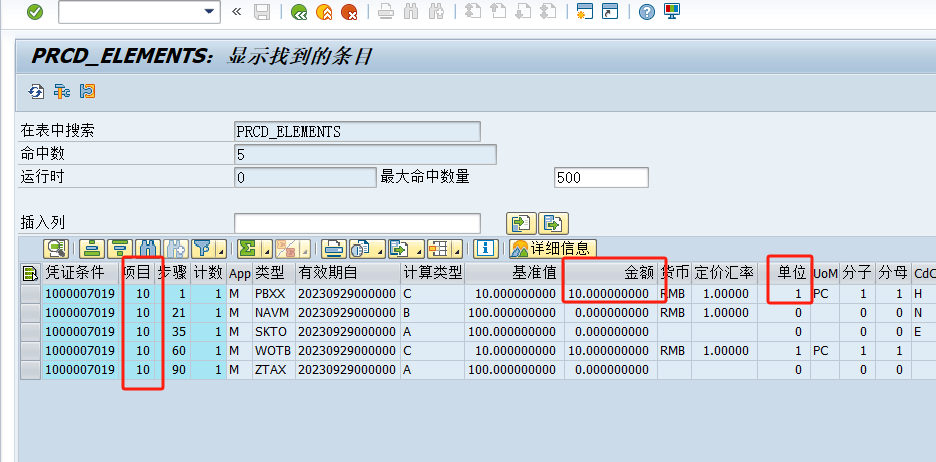
Task: Click the PBXX condition type cell
Action: [273, 294]
